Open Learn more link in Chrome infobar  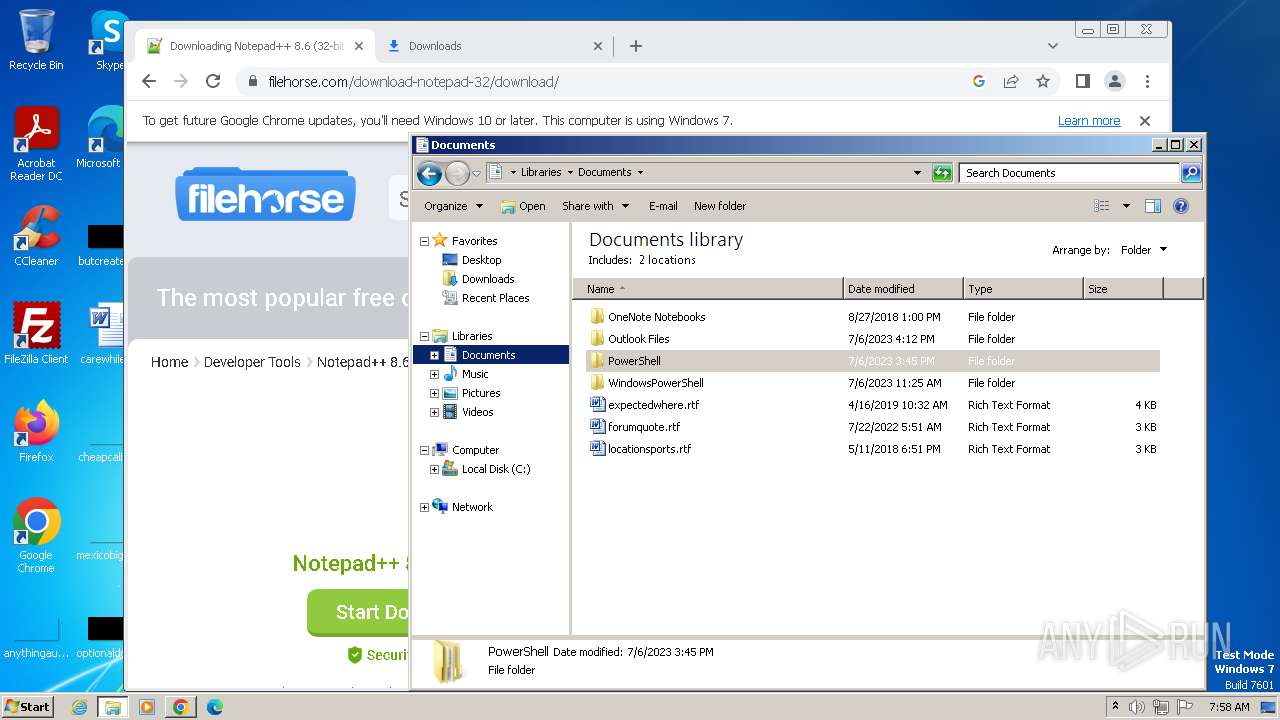1089,121
